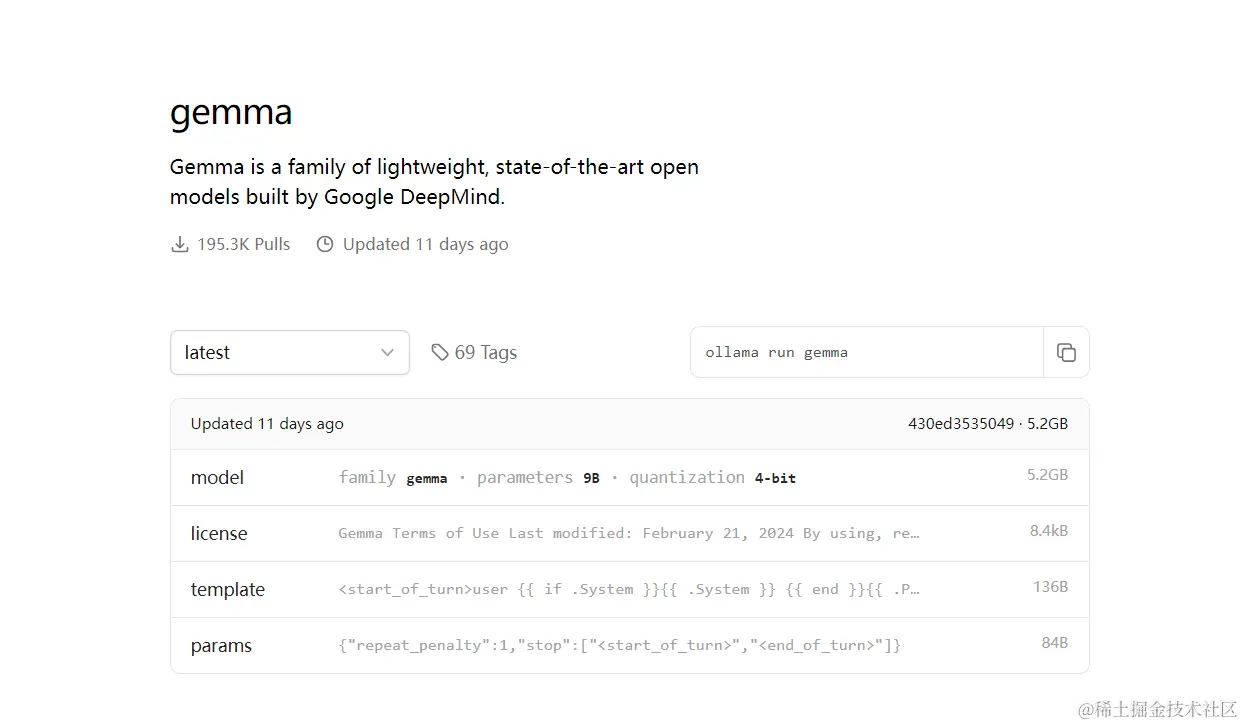
Task: Open the license file row
Action: click(x=219, y=534)
